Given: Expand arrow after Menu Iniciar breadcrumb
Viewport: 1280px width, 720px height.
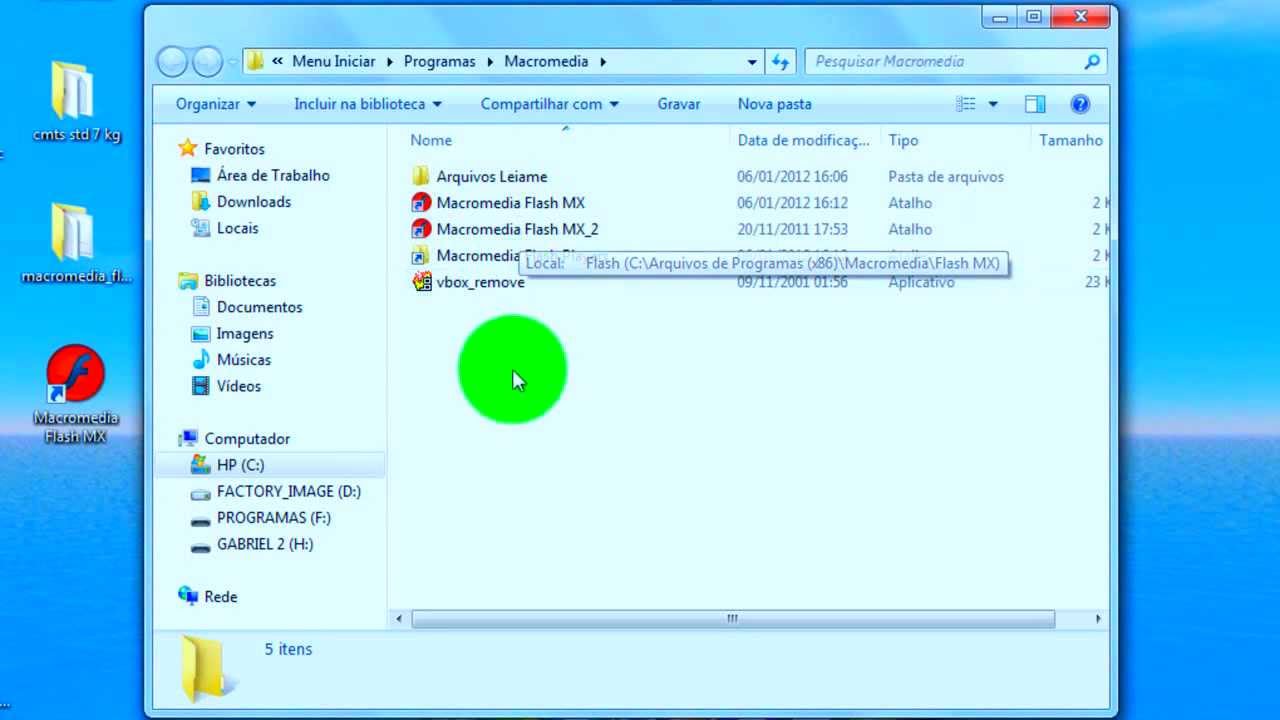Looking at the screenshot, I should (390, 62).
